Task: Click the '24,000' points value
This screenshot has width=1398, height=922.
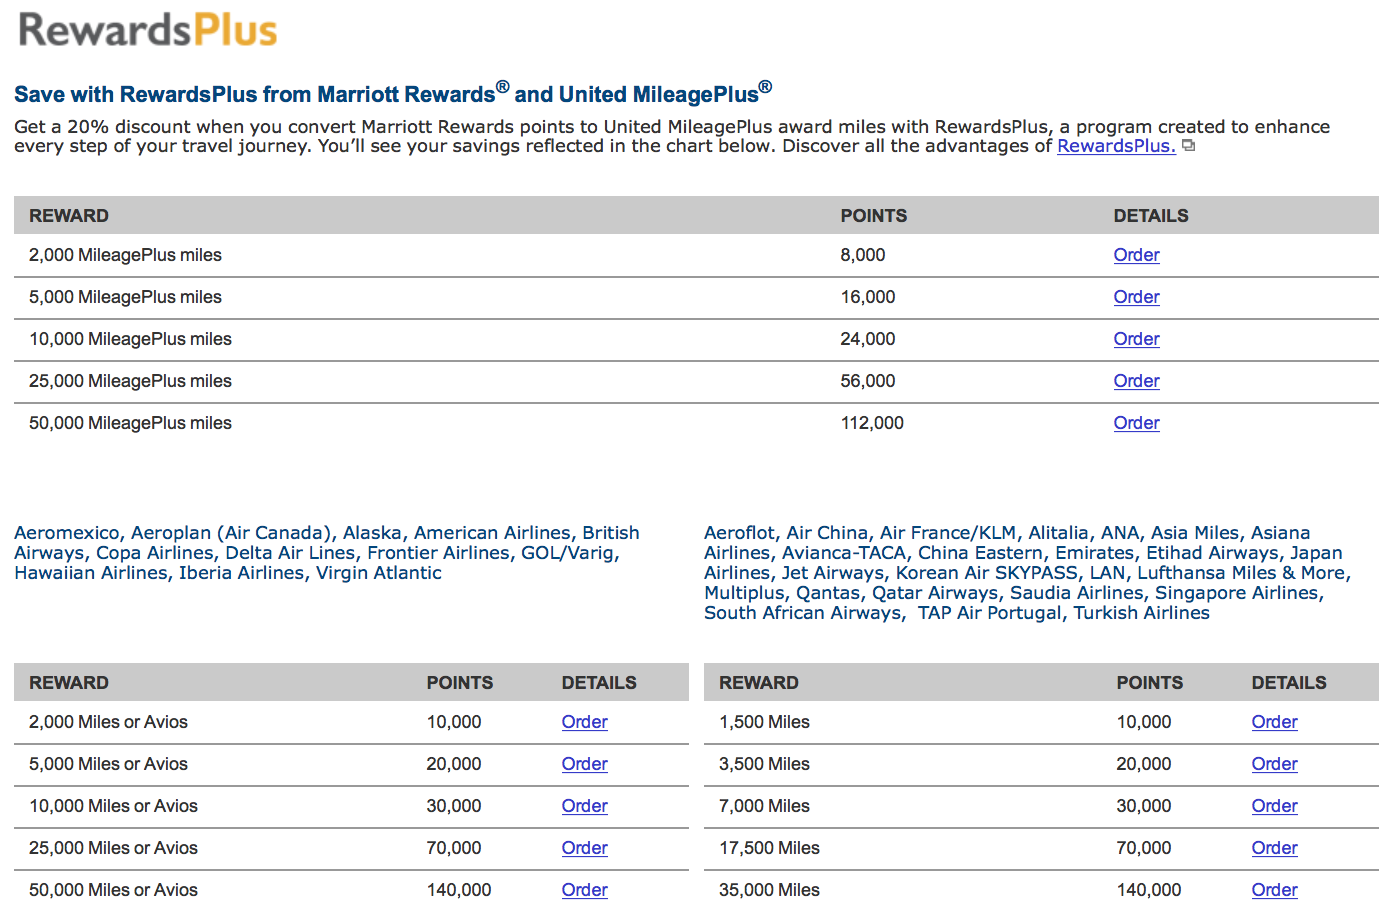Action: click(x=868, y=339)
